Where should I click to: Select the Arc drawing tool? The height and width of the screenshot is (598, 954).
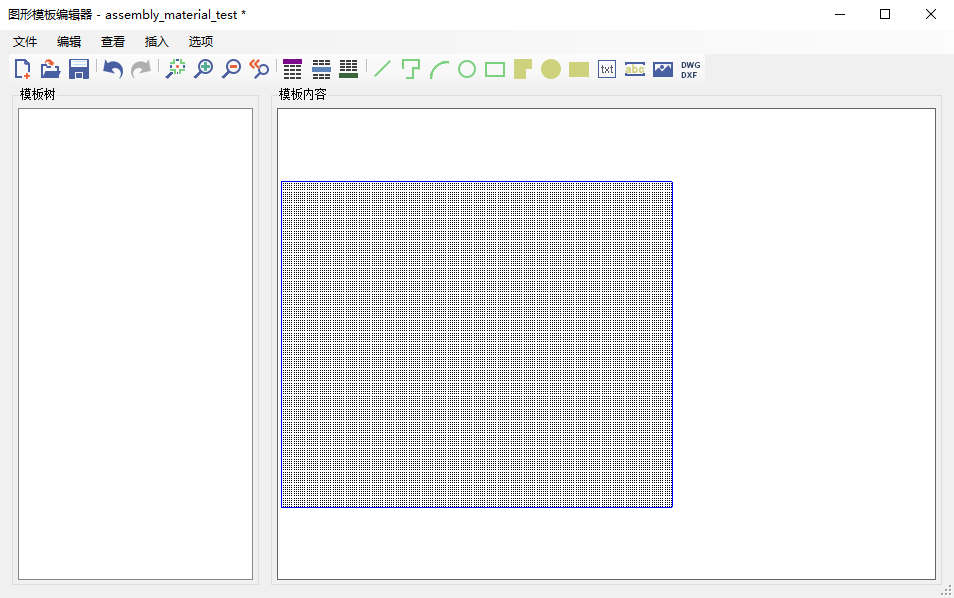pos(439,69)
